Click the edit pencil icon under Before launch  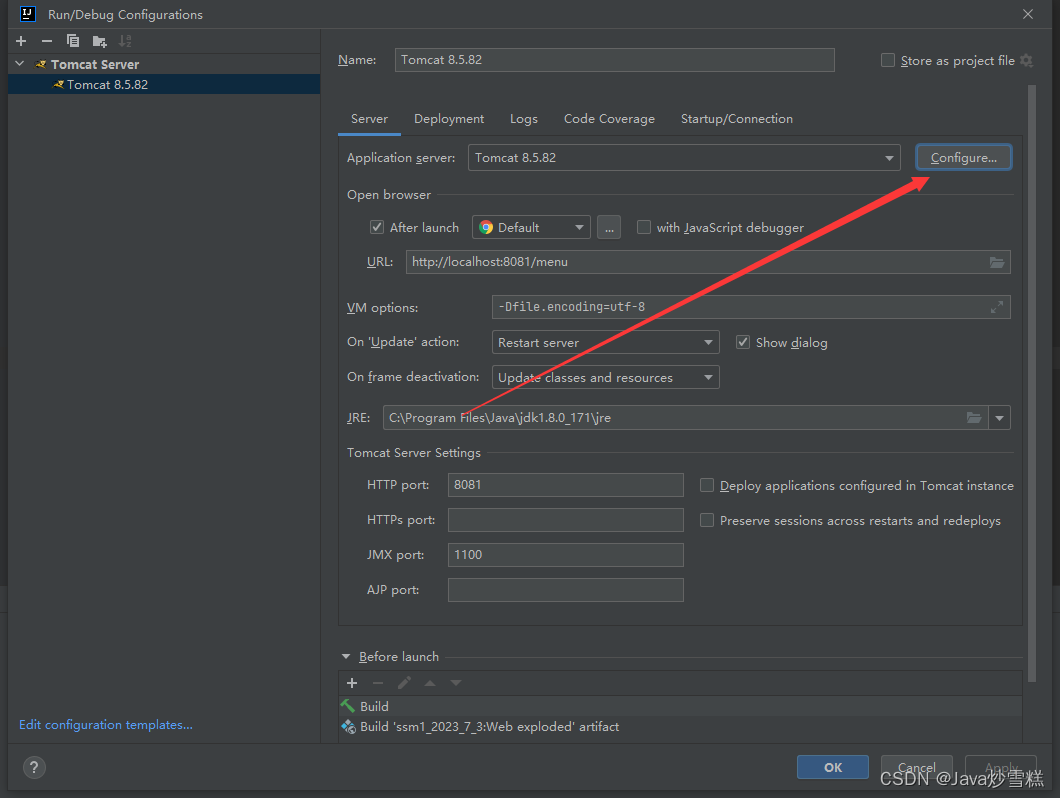[x=404, y=683]
